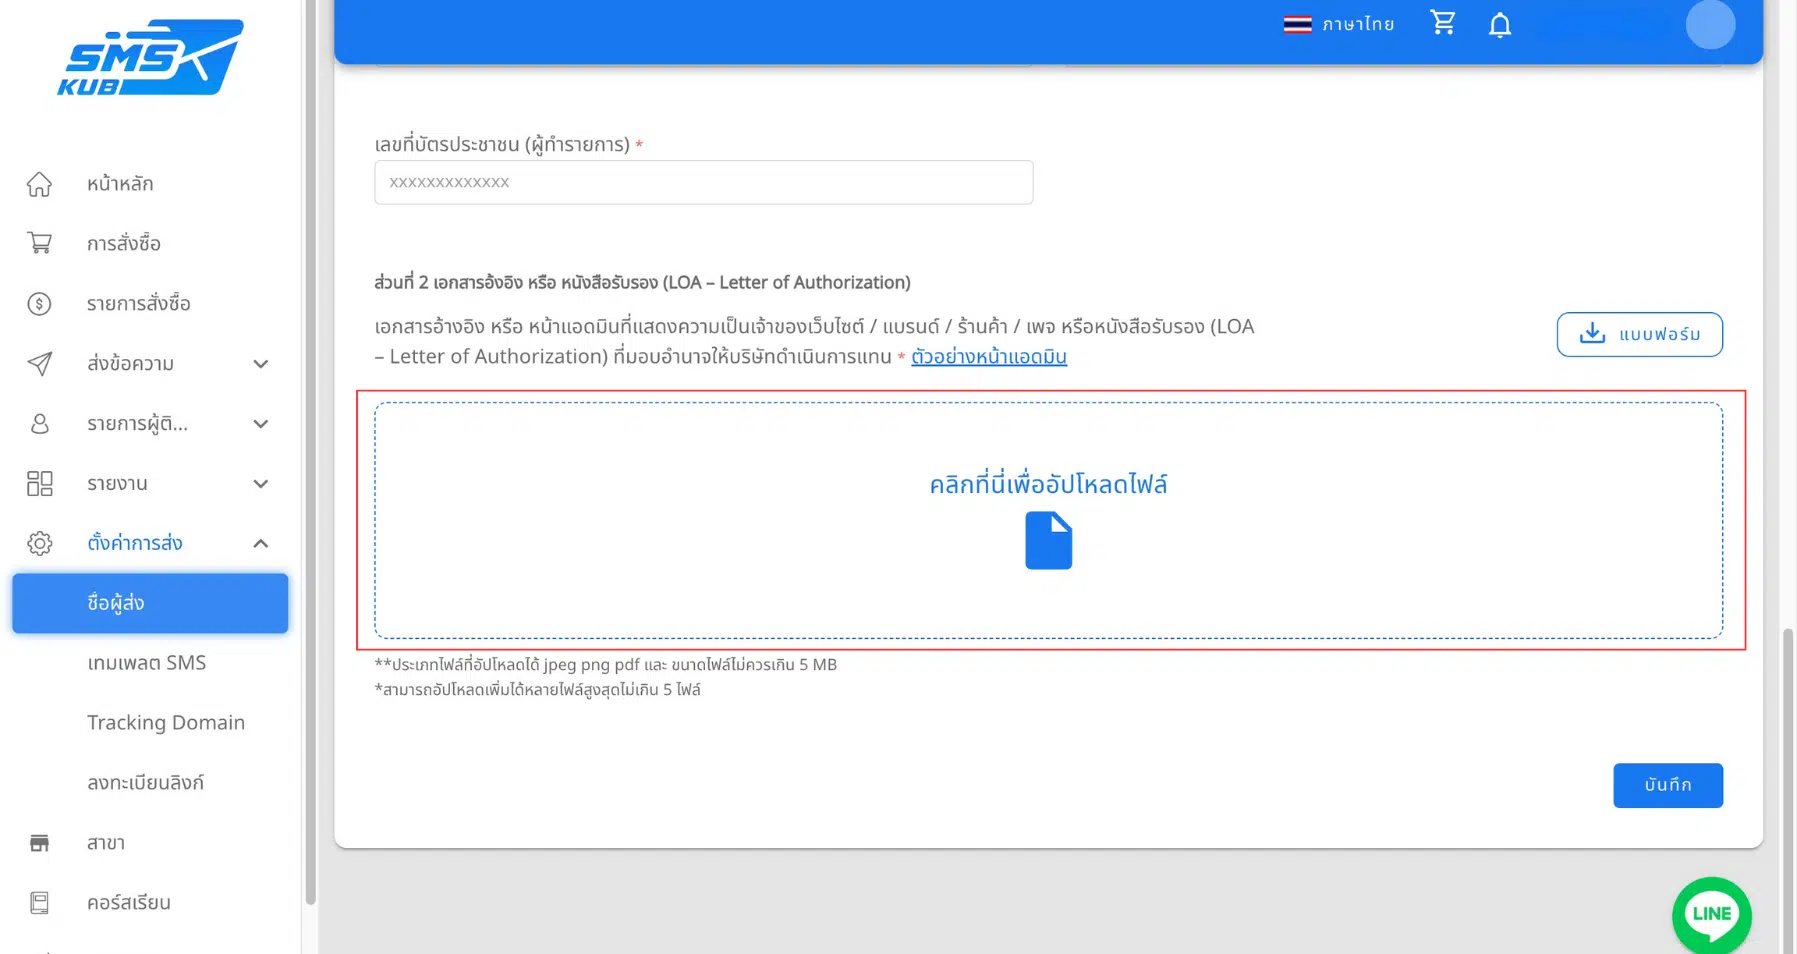
Task: Select ชื่อผู้ส่ง submenu item
Action: pyautogui.click(x=150, y=603)
